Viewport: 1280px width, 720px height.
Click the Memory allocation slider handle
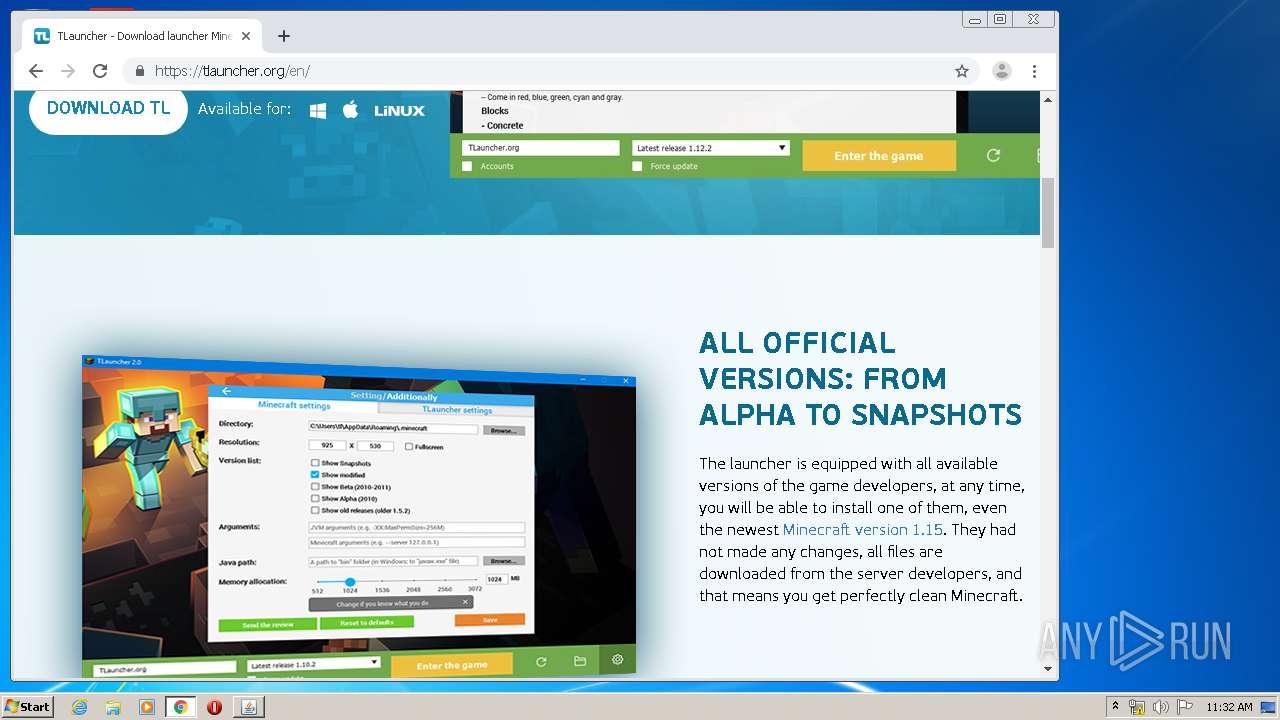[350, 582]
